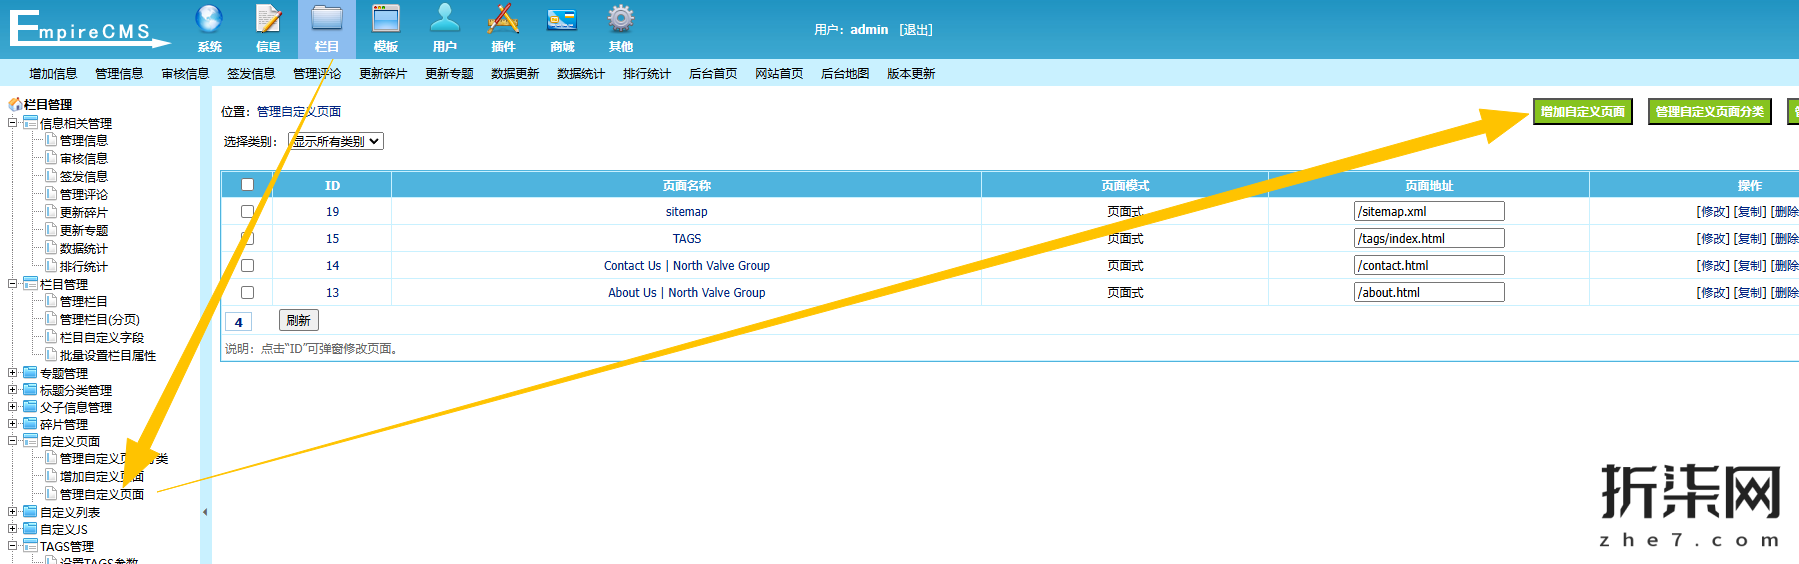Screen dimensions: 1799x564
Task: Click the /about.html address field
Action: (x=1429, y=293)
